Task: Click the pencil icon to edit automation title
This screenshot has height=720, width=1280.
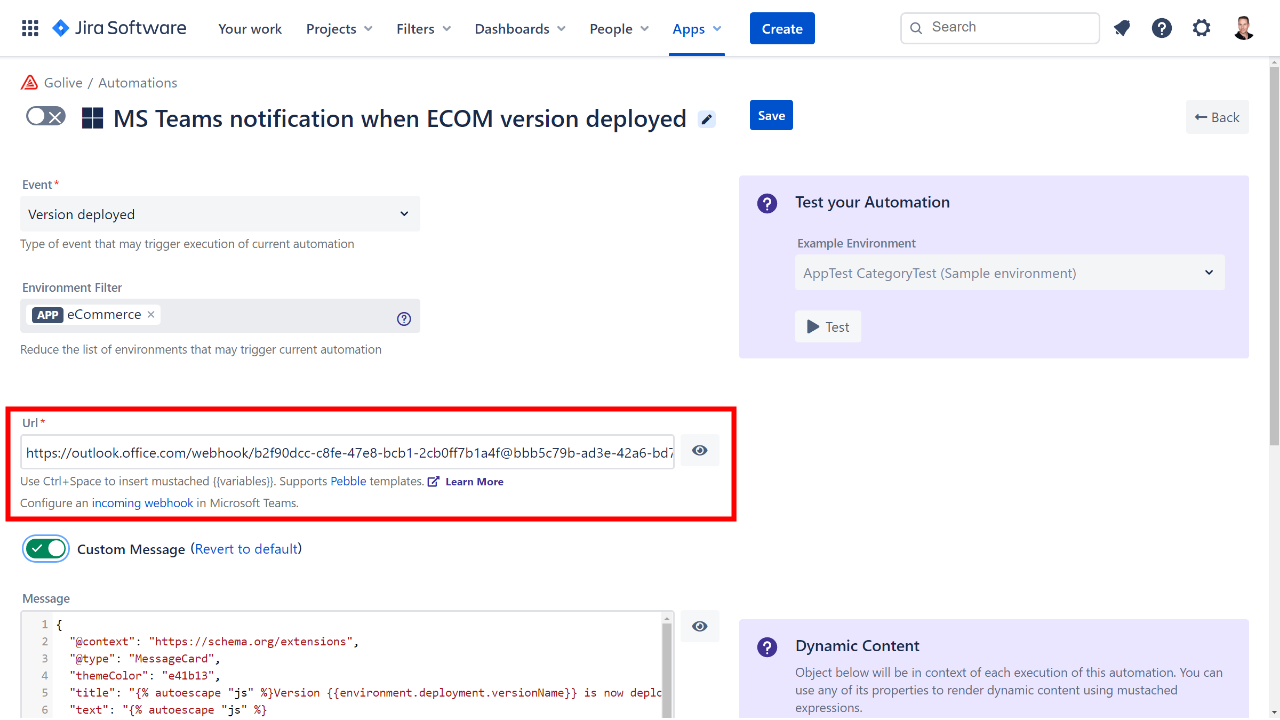Action: [x=707, y=120]
